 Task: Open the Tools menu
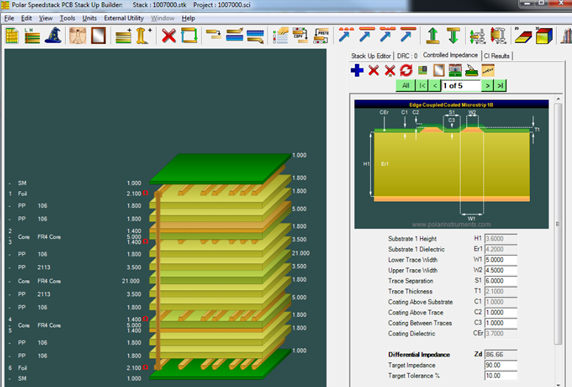coord(67,18)
